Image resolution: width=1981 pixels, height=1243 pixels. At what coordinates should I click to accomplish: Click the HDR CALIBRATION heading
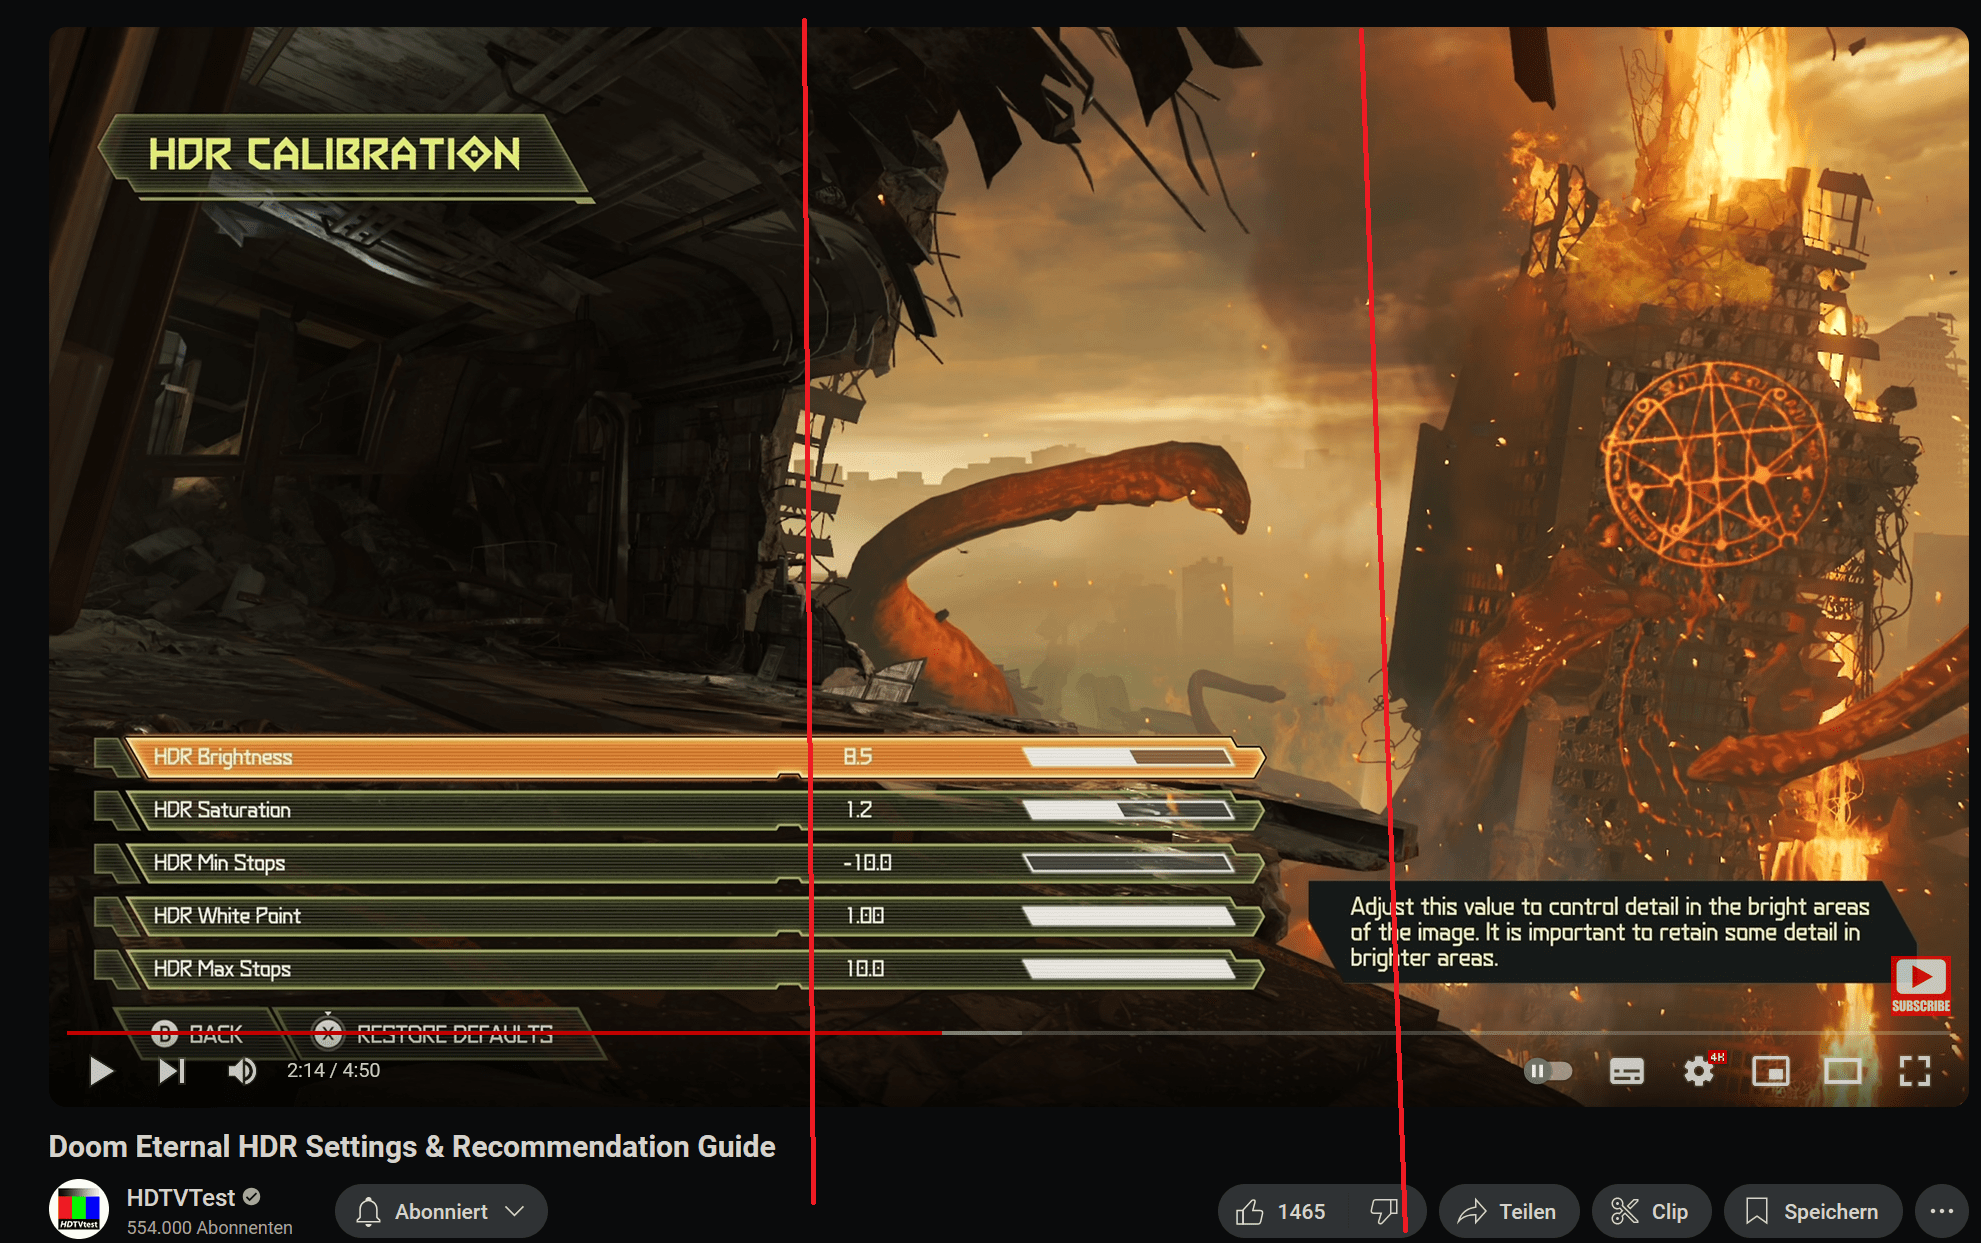(x=335, y=154)
